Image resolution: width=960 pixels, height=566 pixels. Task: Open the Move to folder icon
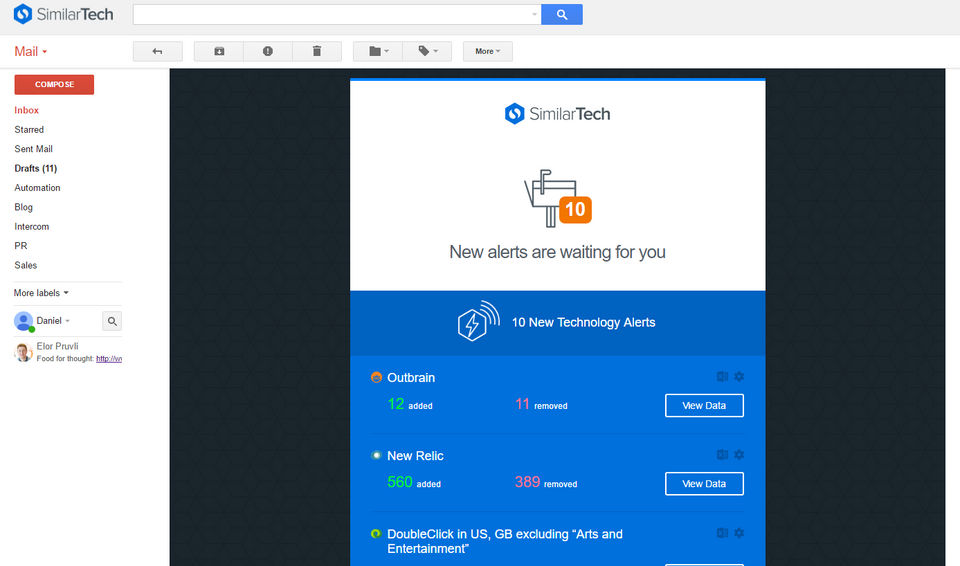tap(378, 51)
